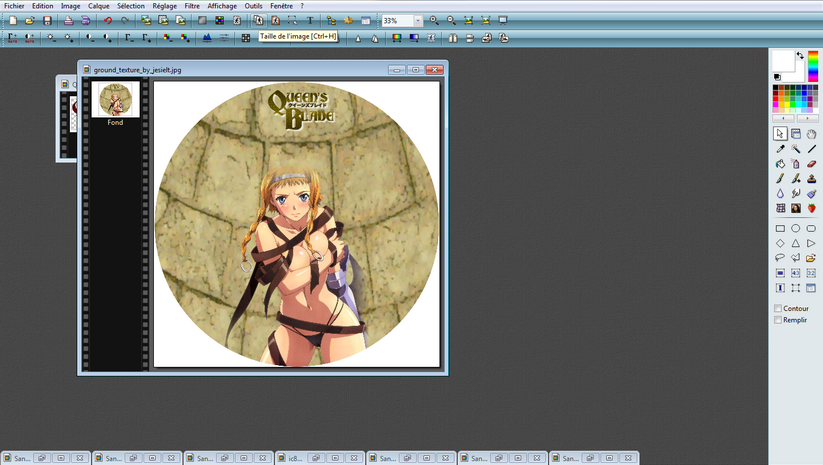Click the Full screen monitor icon
This screenshot has height=465, width=823.
tap(503, 20)
